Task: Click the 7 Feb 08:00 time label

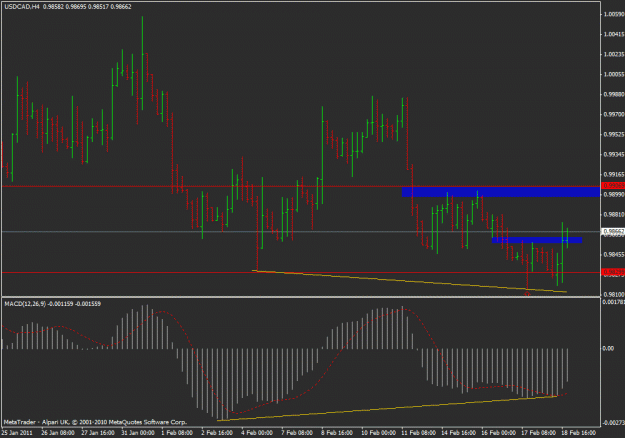Action: coord(297,432)
